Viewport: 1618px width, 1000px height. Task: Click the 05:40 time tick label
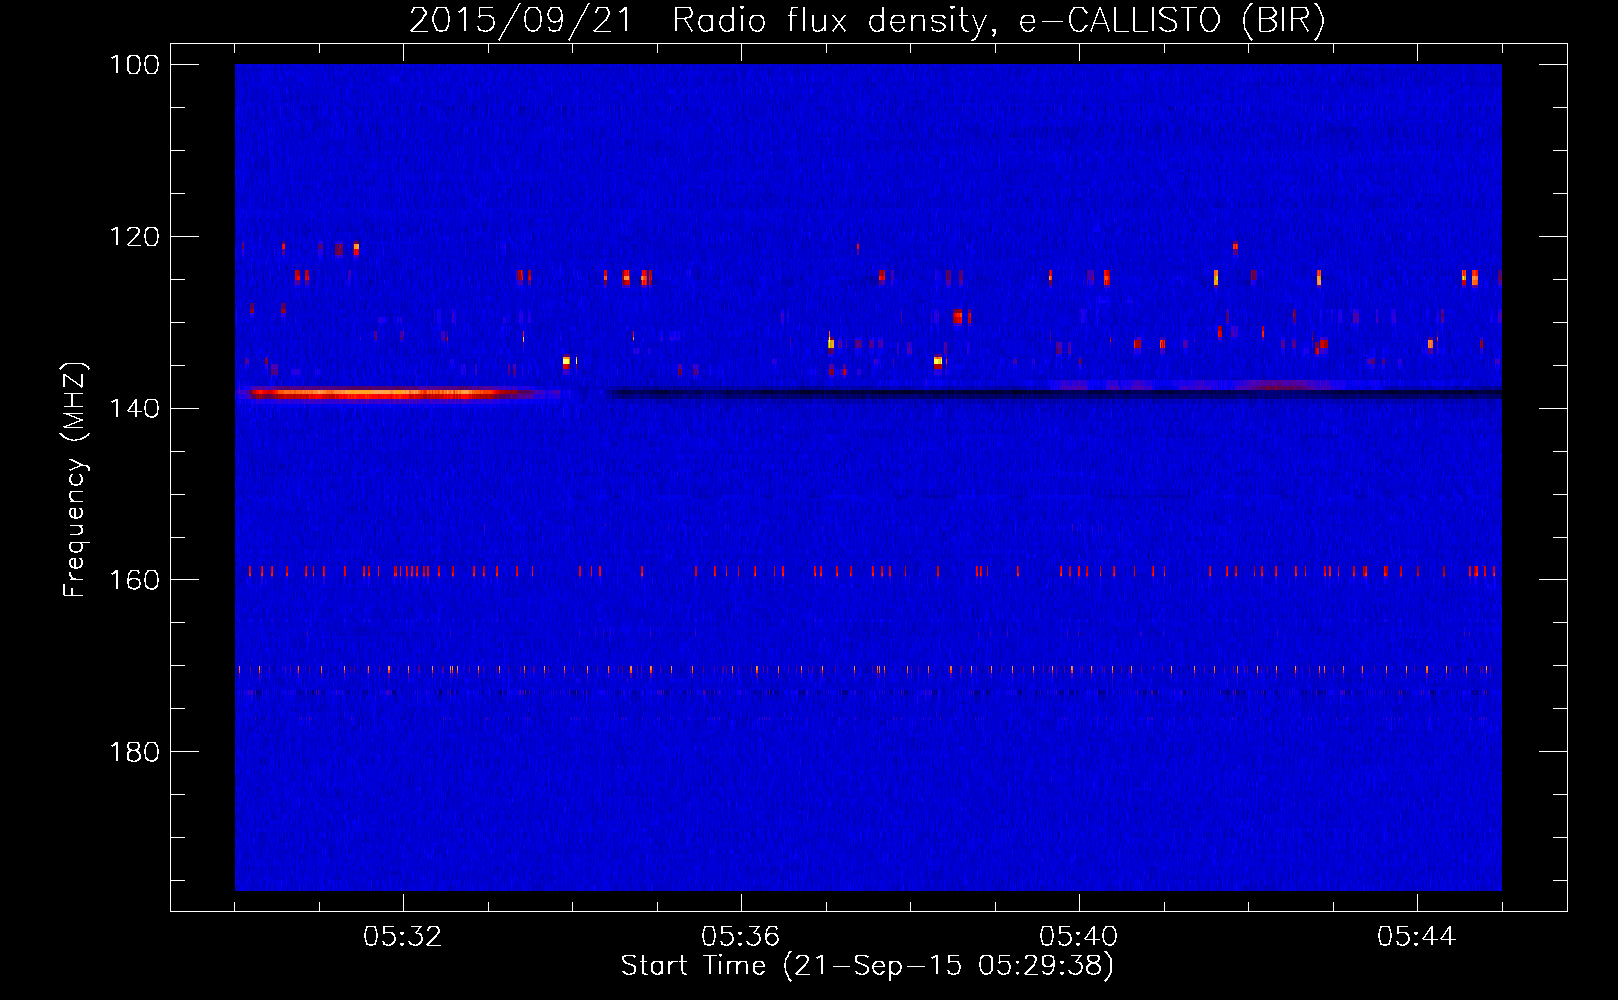click(x=1079, y=937)
